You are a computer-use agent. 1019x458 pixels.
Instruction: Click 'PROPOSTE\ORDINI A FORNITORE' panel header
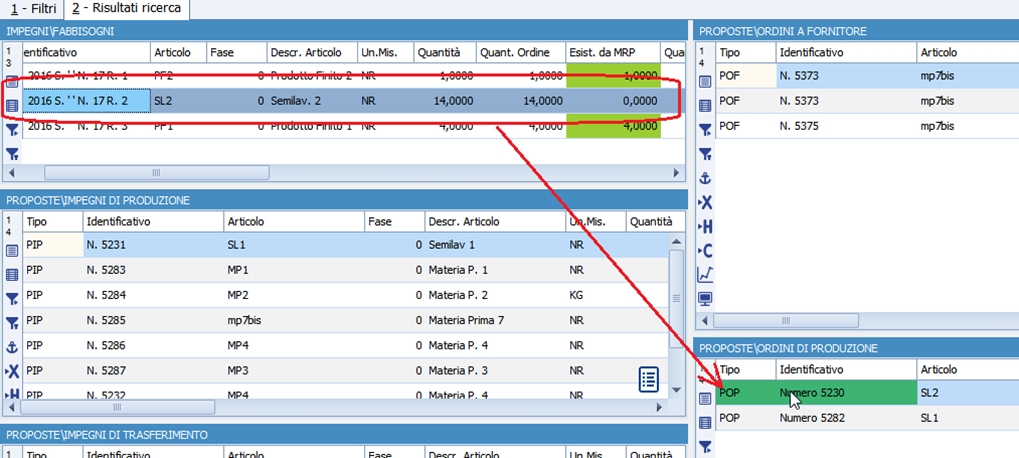tap(857, 31)
